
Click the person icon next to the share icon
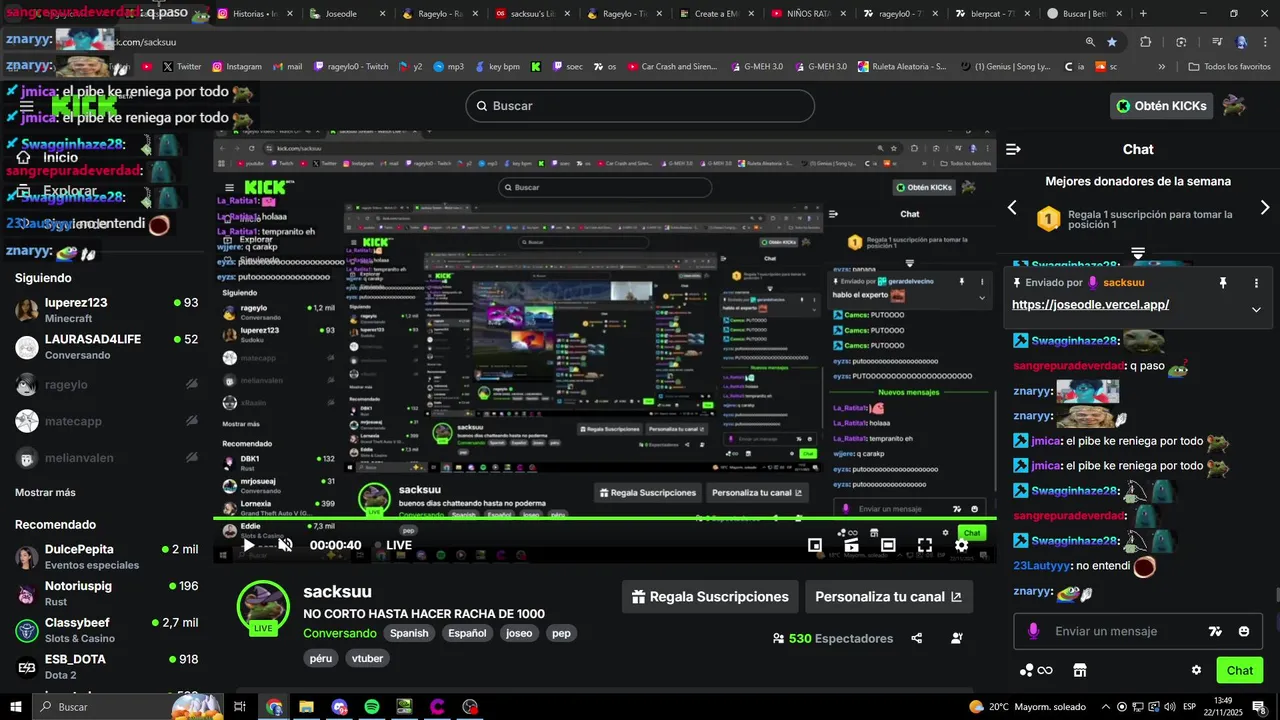pos(957,638)
